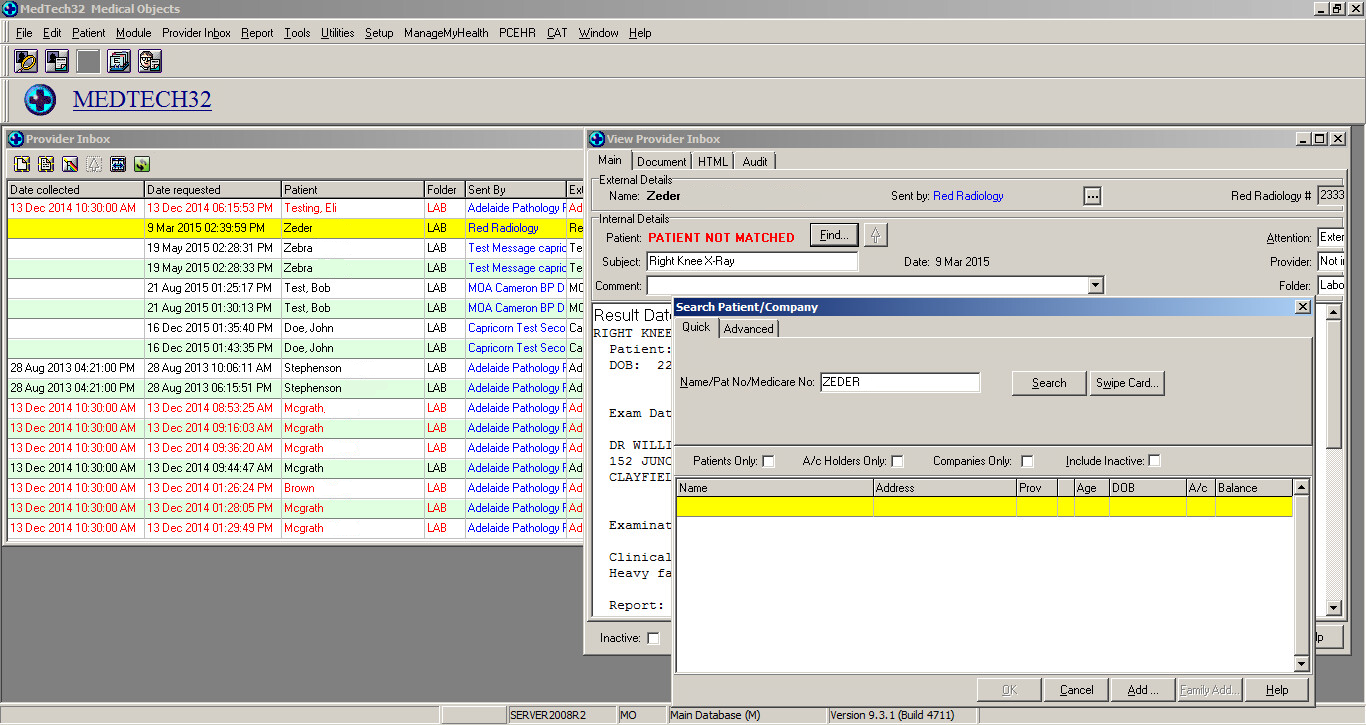
Task: Click the Address column header in search results
Action: (945, 488)
